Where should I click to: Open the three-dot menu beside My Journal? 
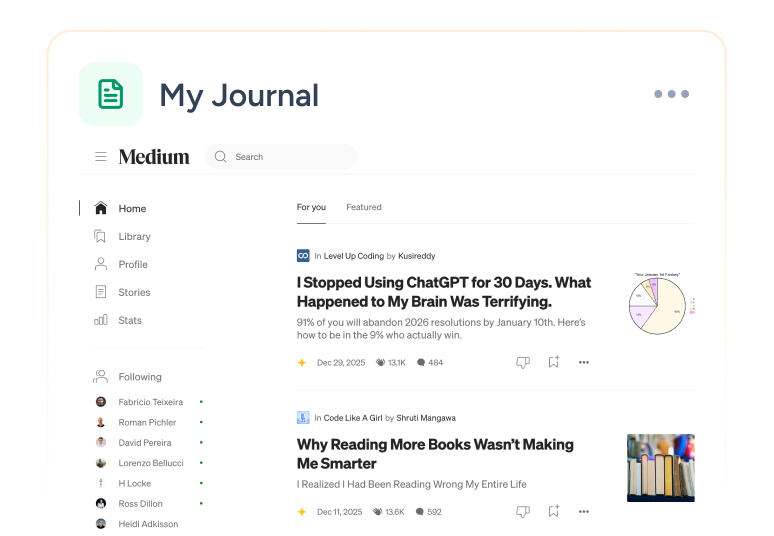click(x=671, y=94)
